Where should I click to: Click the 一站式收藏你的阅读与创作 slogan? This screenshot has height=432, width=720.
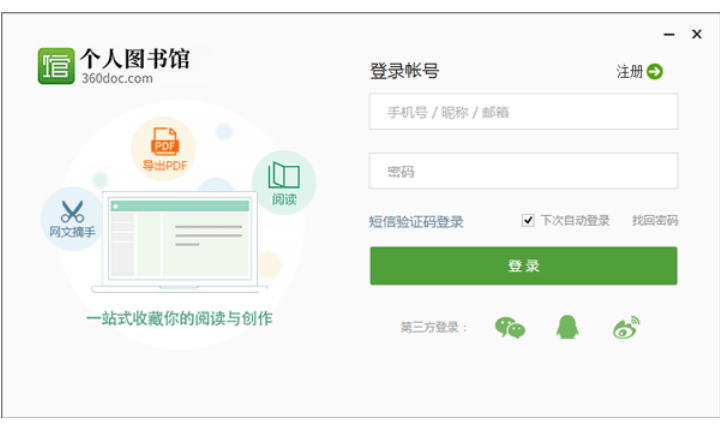coord(180,318)
